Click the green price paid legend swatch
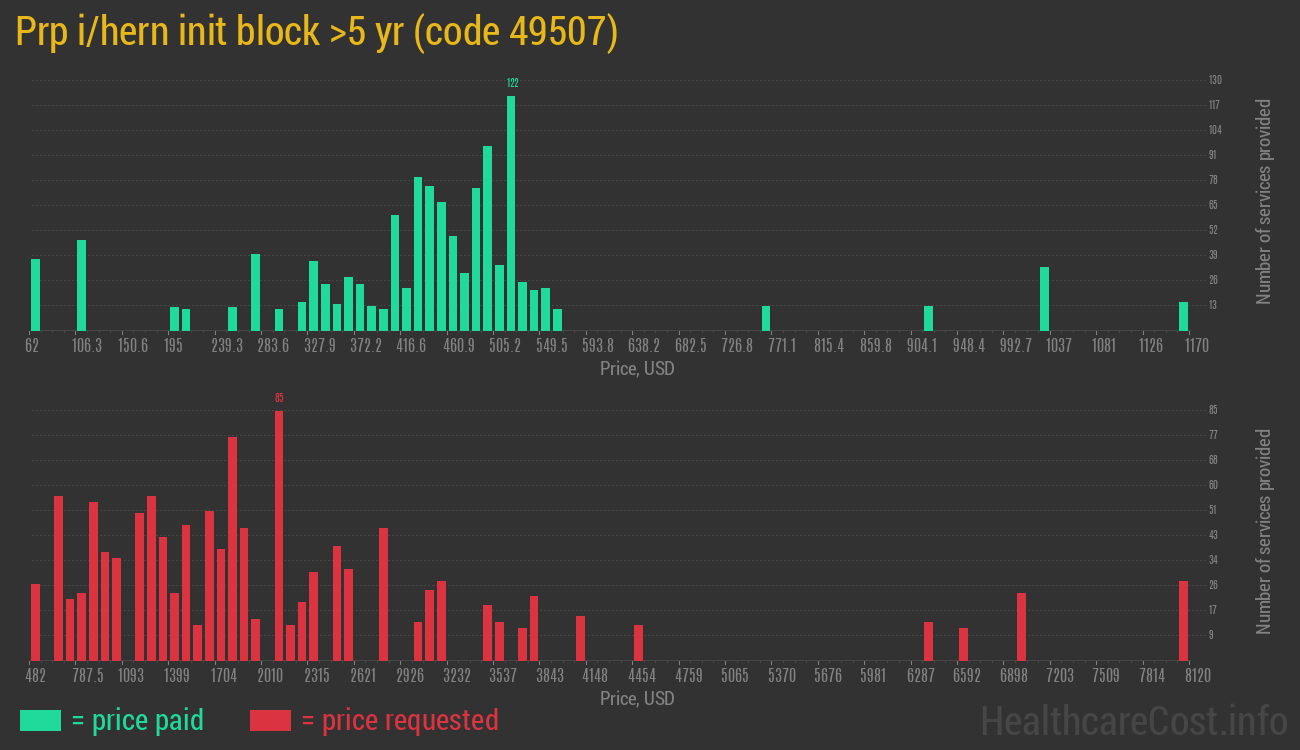The image size is (1300, 750). (40, 720)
